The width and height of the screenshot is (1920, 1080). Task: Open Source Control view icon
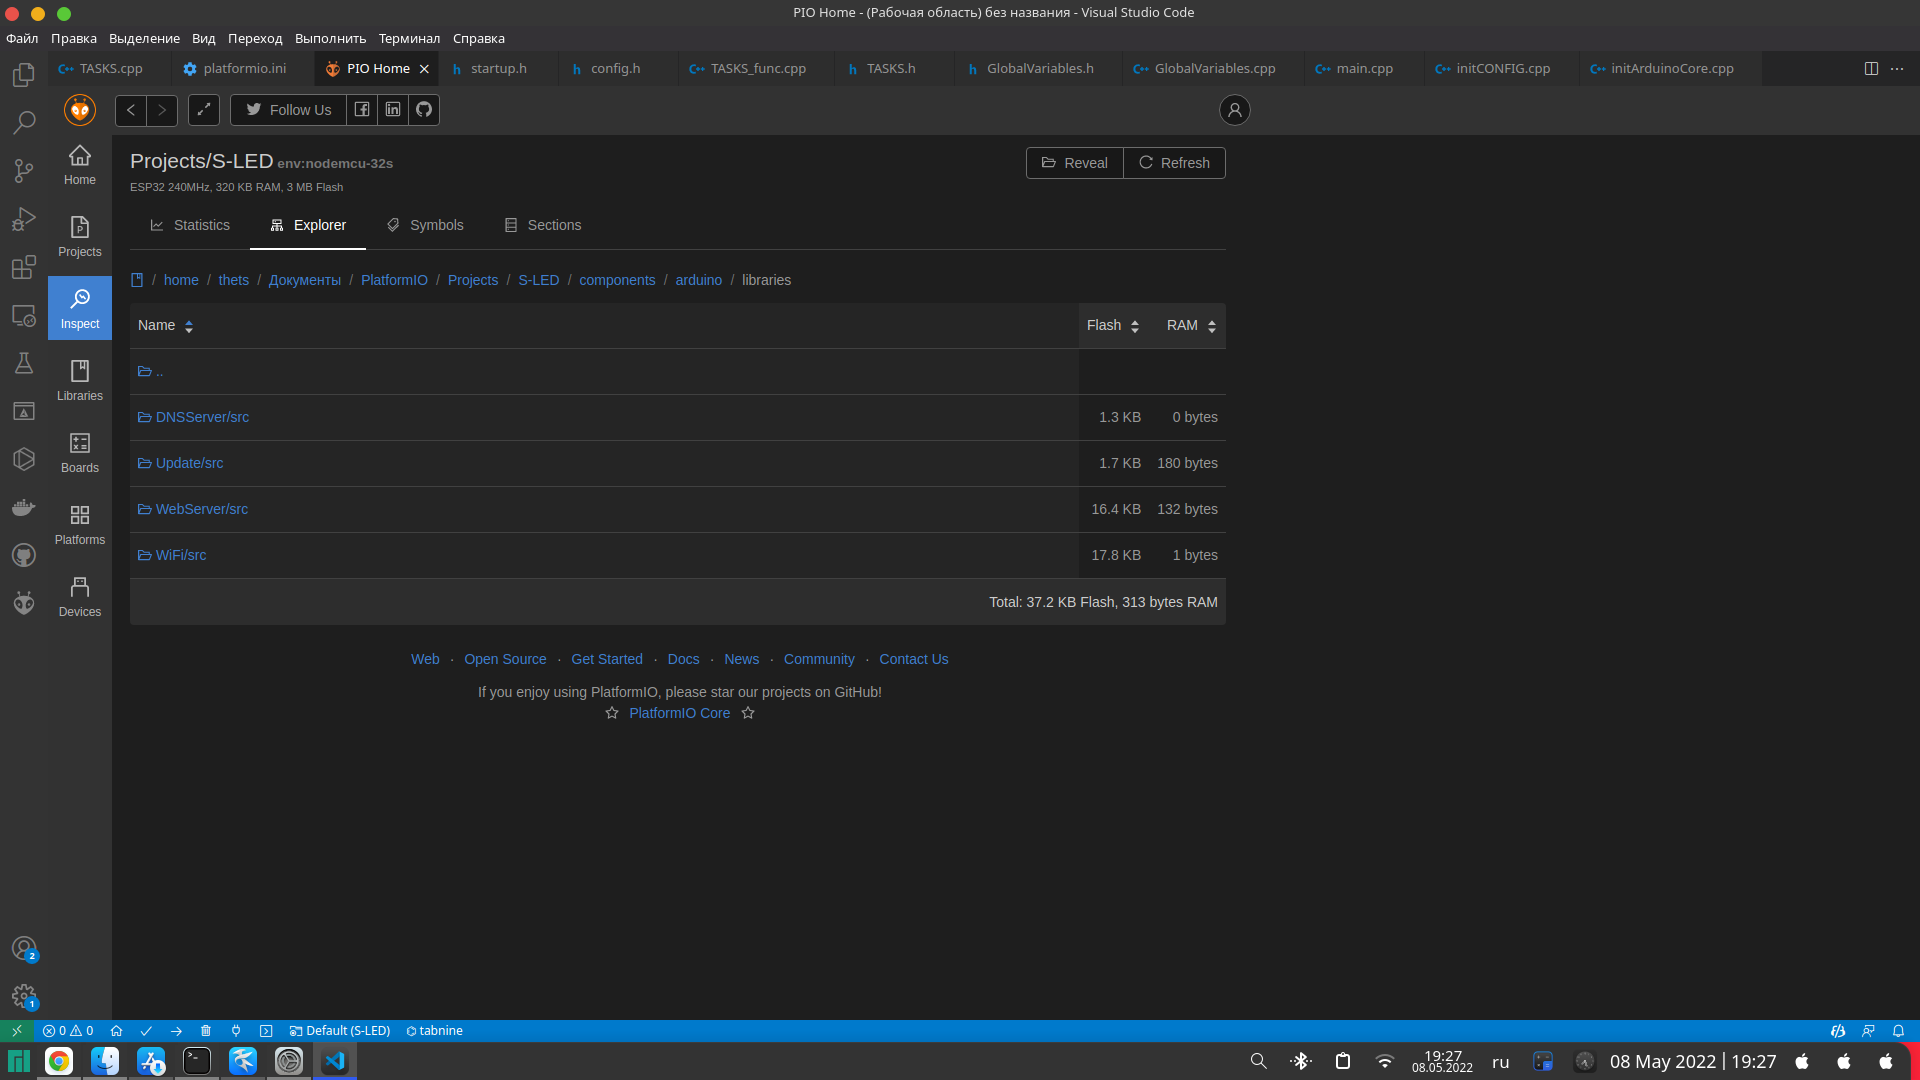(24, 171)
